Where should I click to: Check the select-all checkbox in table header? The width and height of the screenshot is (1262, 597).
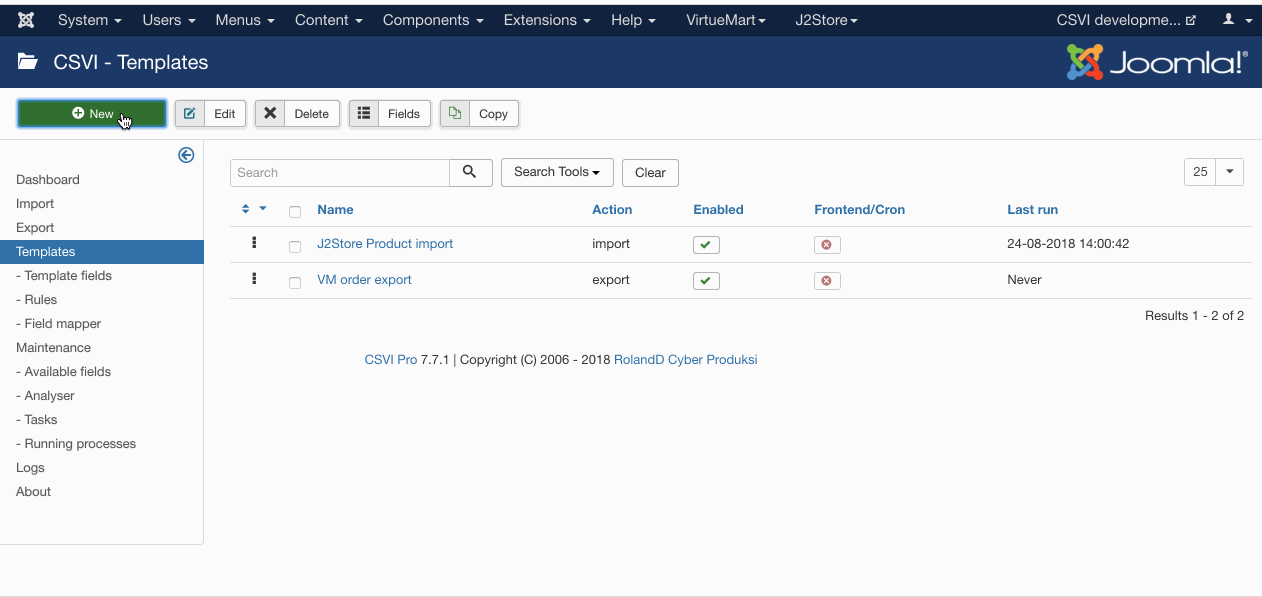(x=295, y=211)
